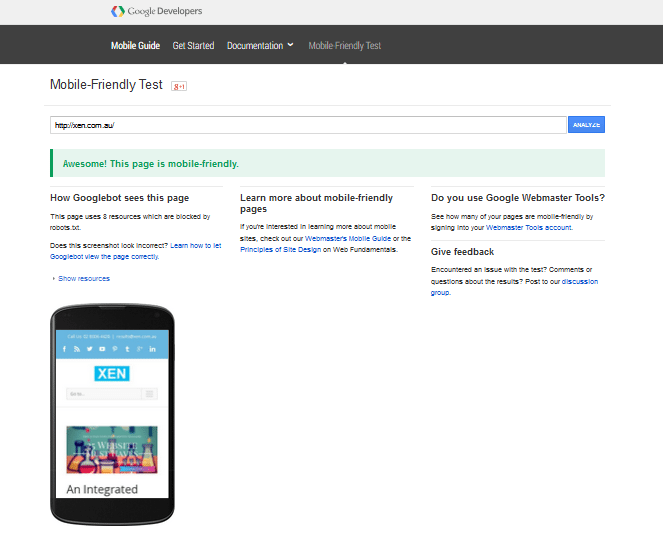
Task: Click the LinkedIn icon in phone preview
Action: [x=152, y=349]
